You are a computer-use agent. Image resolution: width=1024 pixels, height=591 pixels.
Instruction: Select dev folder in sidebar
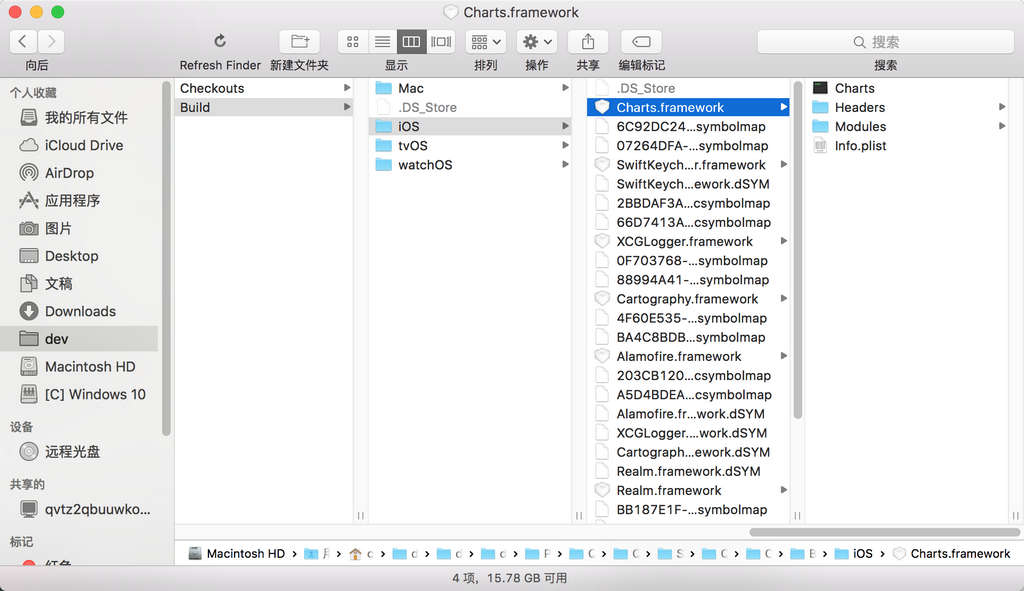[80, 339]
